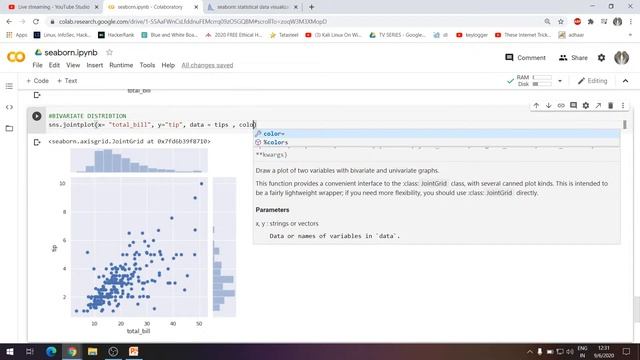Click into the jointplot code line
The image size is (640, 360).
(152, 124)
